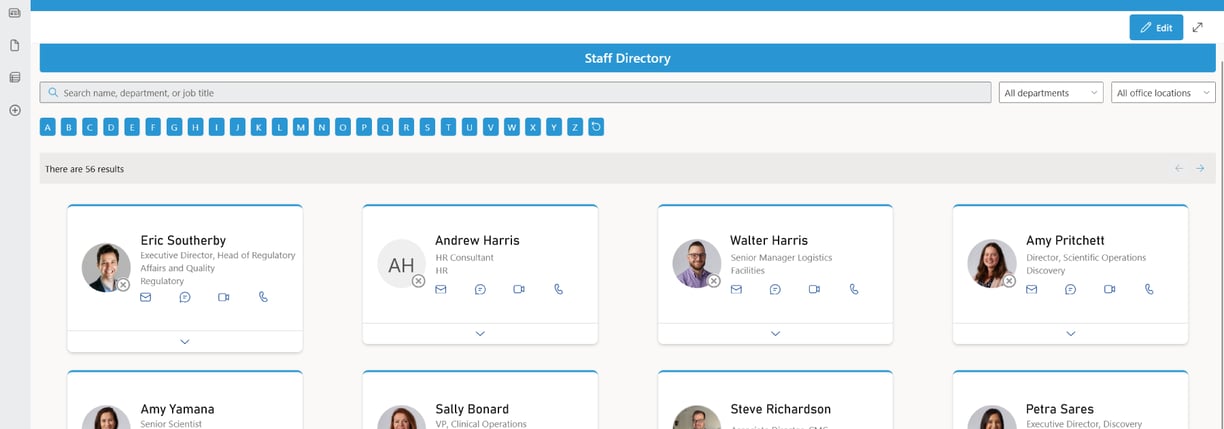Start video call with Eric Southerby

224,297
